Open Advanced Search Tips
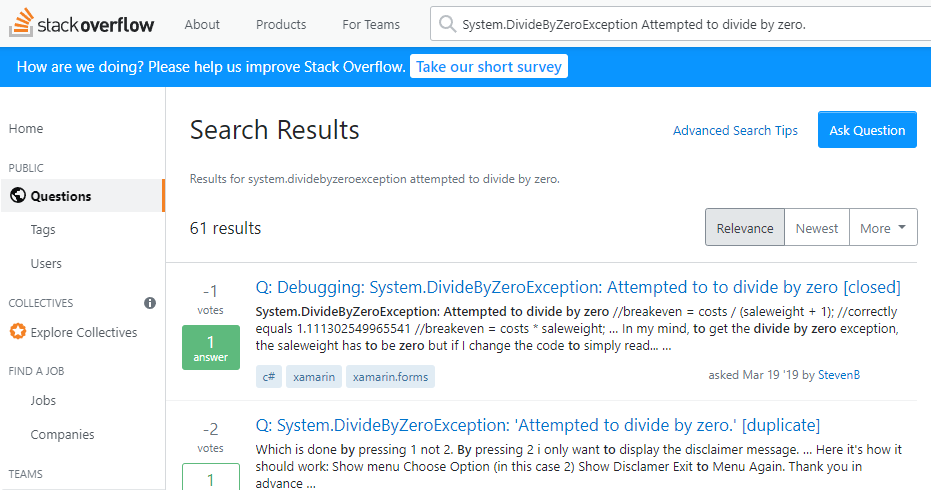 pyautogui.click(x=735, y=130)
